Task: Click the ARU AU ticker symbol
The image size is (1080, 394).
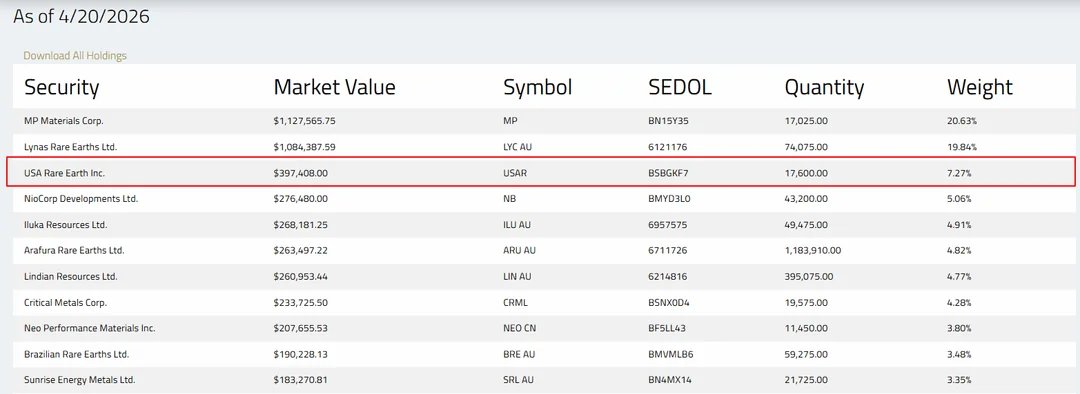Action: coord(519,251)
